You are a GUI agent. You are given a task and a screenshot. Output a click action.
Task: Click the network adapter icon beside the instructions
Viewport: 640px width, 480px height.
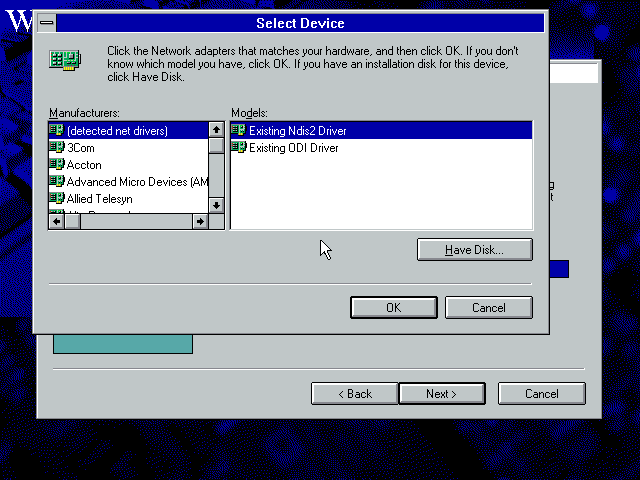point(65,60)
